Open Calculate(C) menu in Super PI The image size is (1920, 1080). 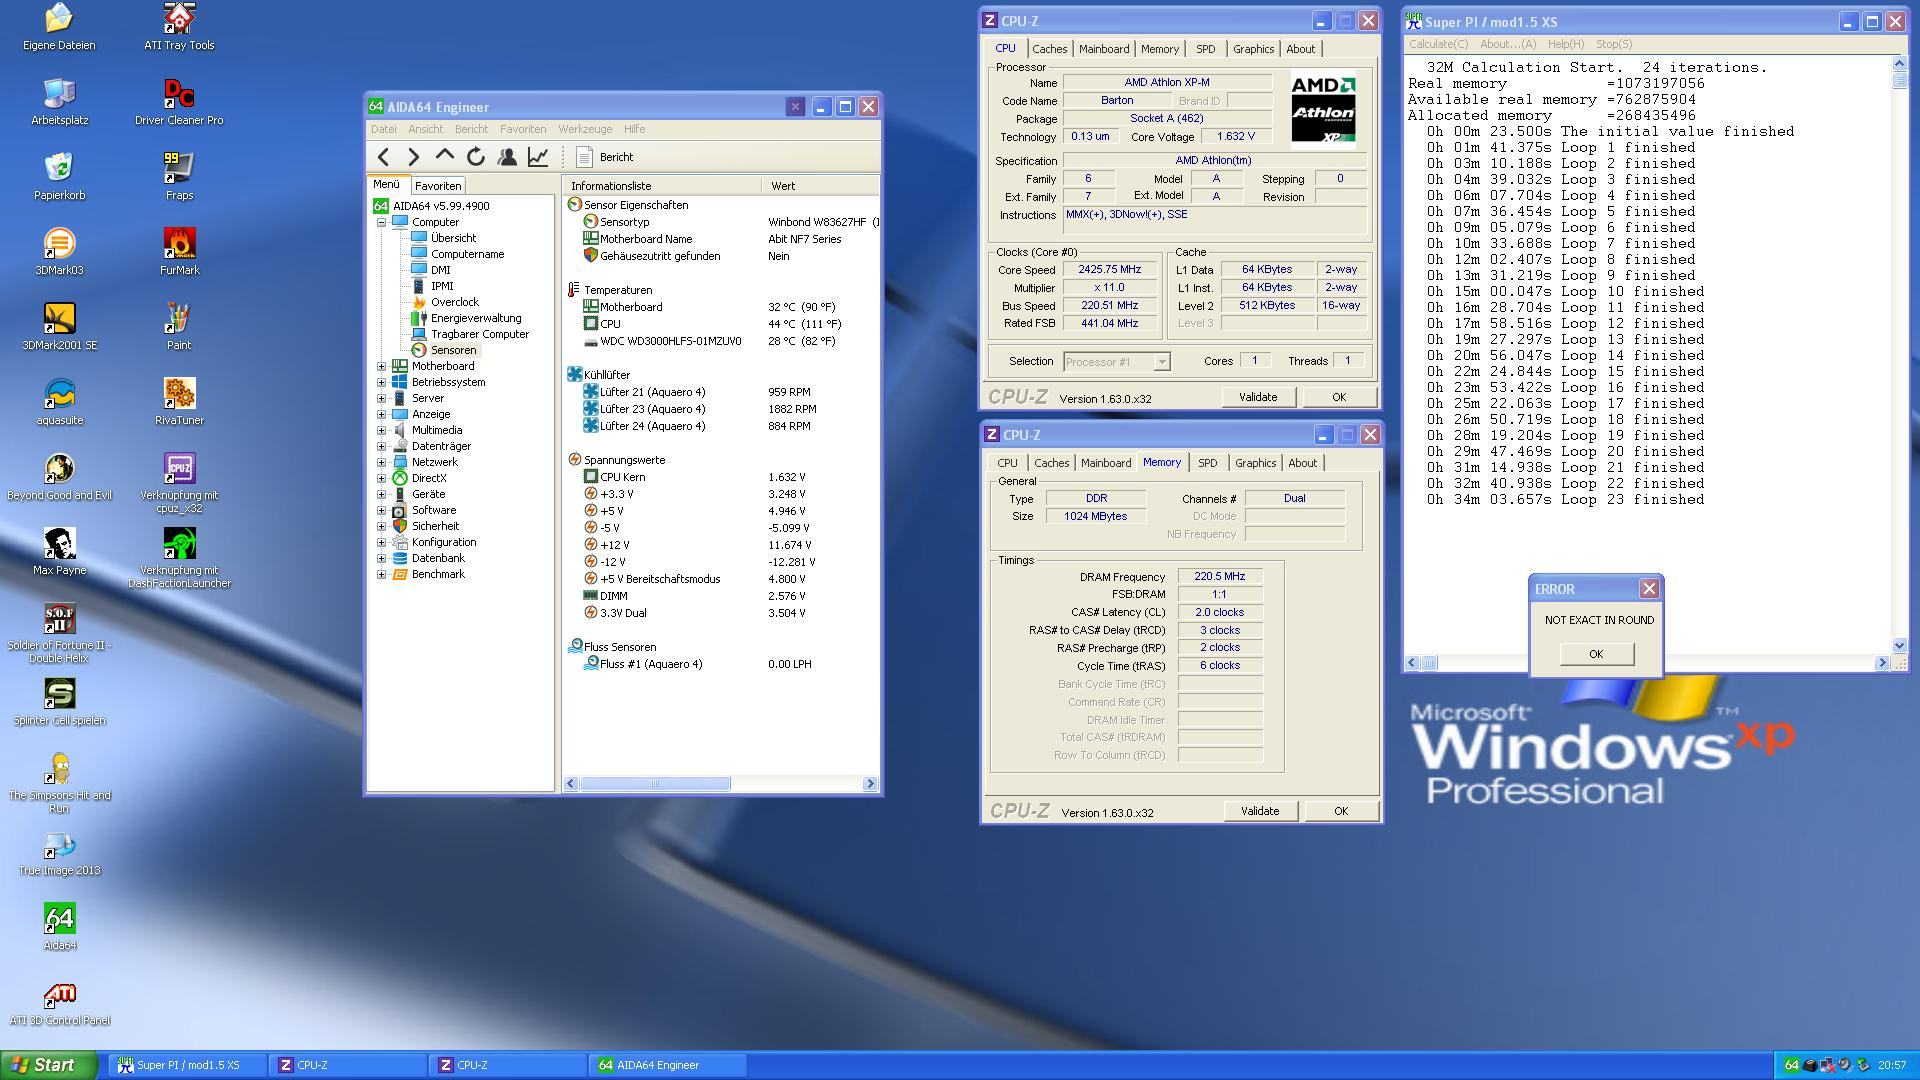pyautogui.click(x=1438, y=44)
